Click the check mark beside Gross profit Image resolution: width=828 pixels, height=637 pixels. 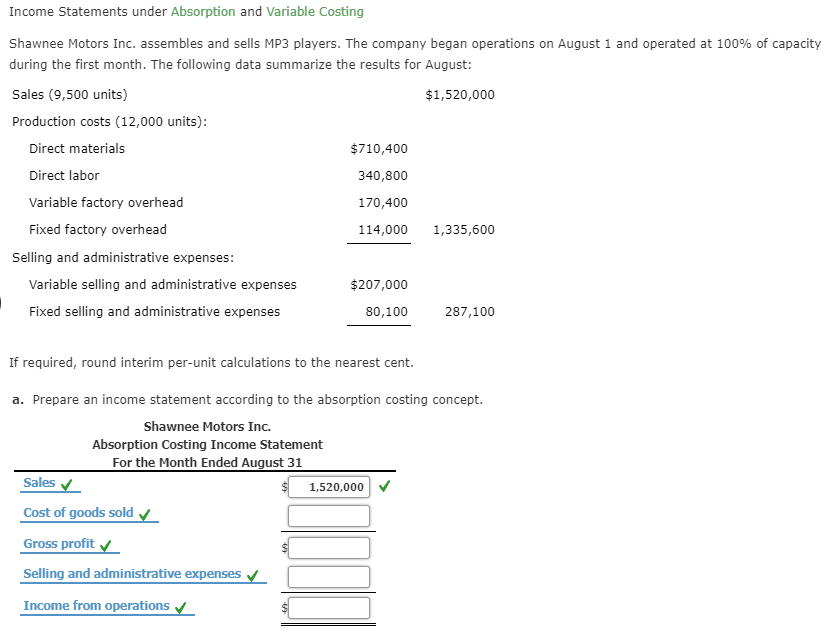point(106,546)
